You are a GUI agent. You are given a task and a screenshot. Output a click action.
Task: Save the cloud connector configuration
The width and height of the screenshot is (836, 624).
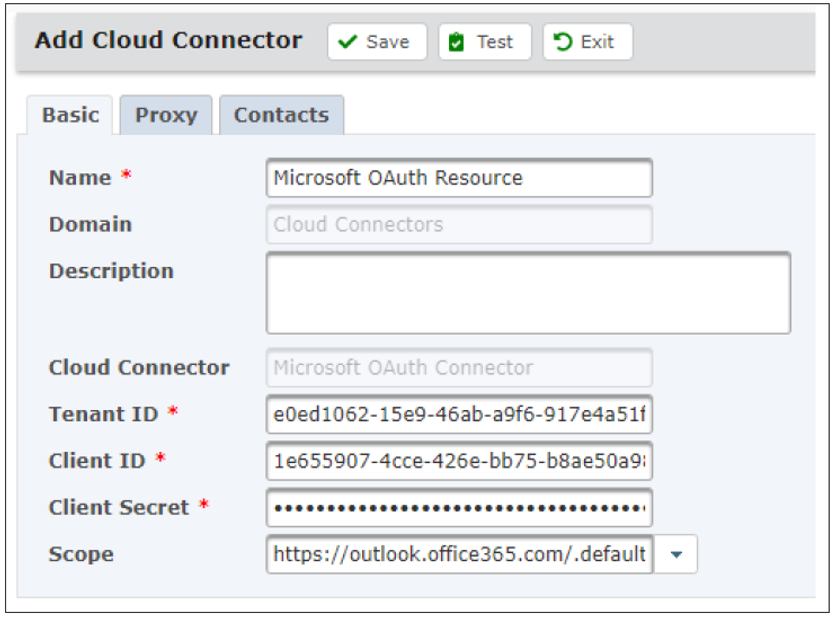pyautogui.click(x=375, y=41)
